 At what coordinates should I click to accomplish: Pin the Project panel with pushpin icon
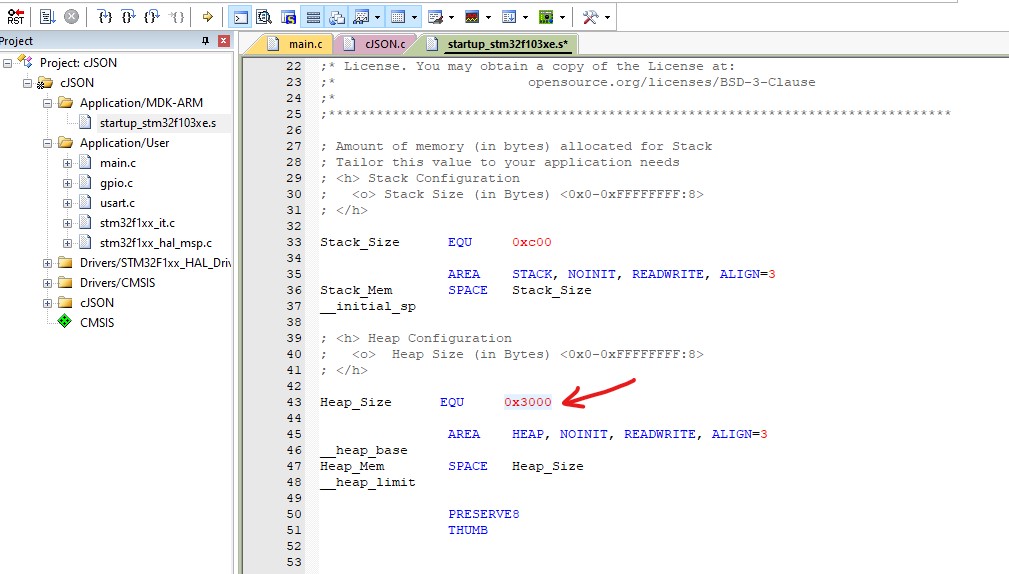pyautogui.click(x=205, y=41)
